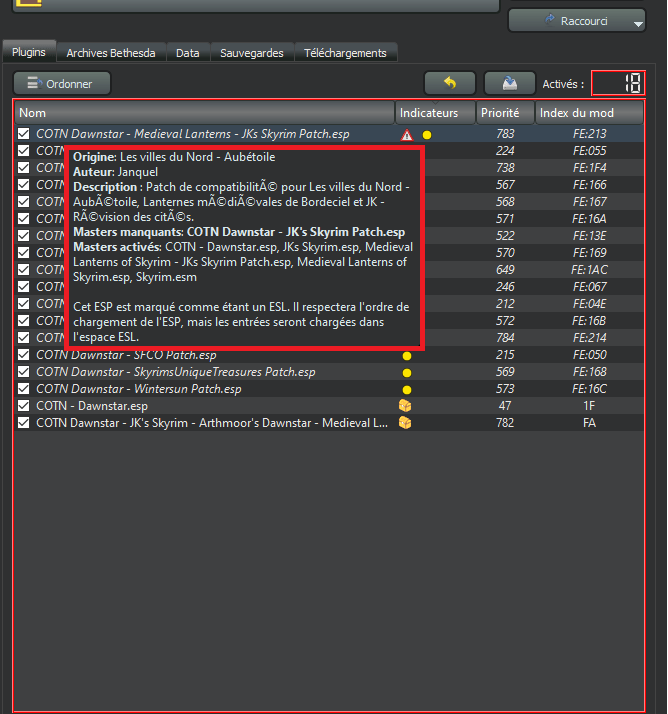
Task: Uncheck the SkyrimsUniqueTreasures Patch.esp checkbox
Action: pyautogui.click(x=24, y=372)
